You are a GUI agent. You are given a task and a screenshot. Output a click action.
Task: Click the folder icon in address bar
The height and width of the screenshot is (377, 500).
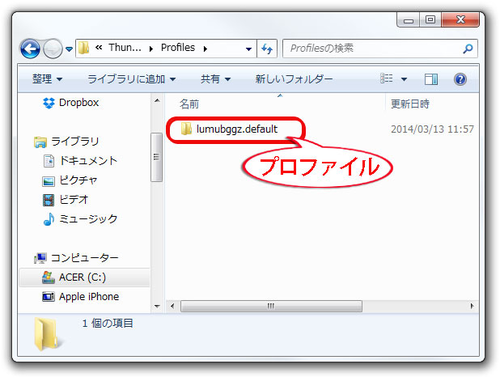coord(84,48)
